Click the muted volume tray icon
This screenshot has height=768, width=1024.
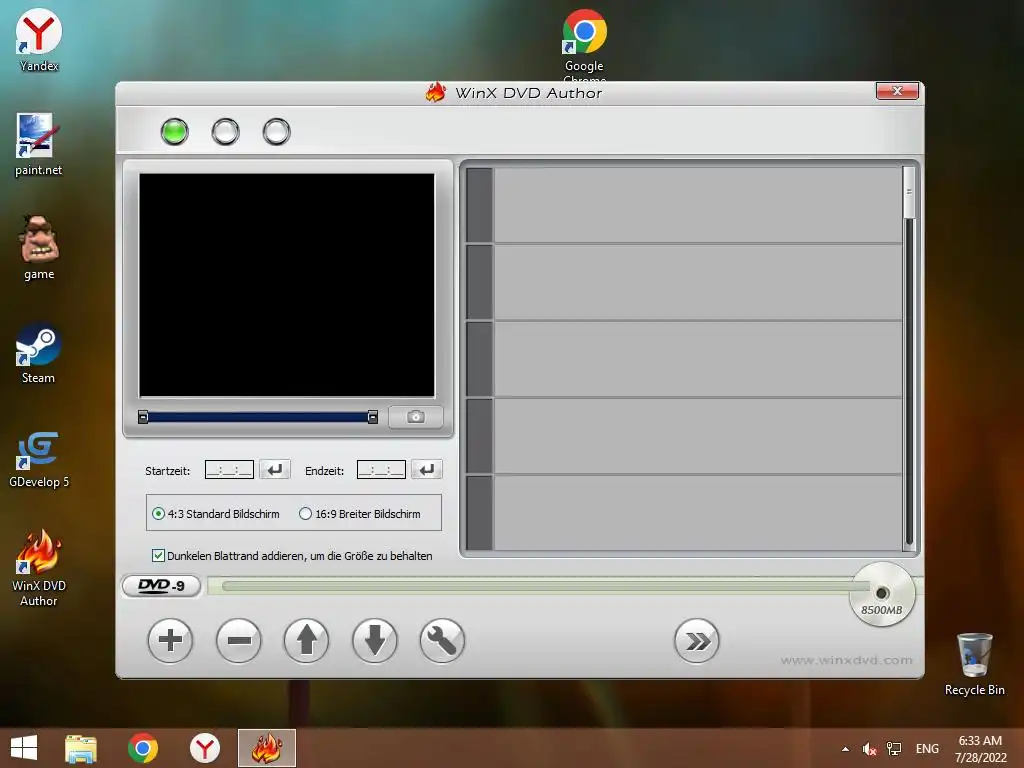click(869, 749)
